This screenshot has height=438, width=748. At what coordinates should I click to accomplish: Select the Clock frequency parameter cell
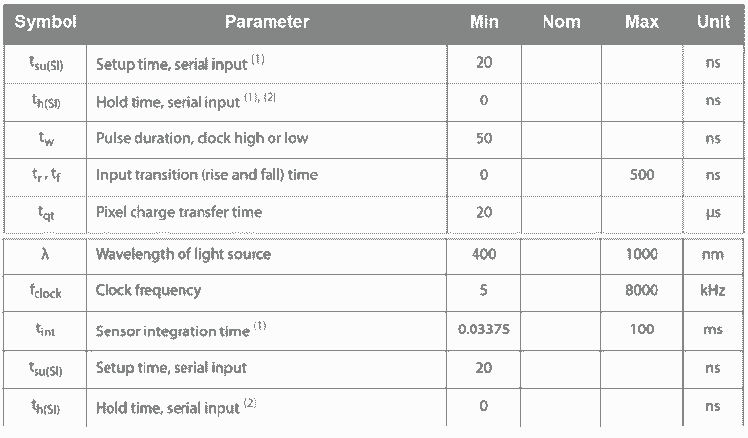pos(148,291)
